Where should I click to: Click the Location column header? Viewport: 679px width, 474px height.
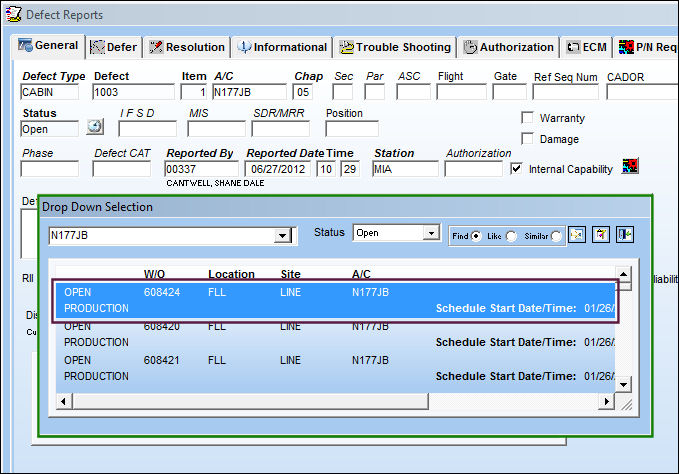[x=231, y=274]
